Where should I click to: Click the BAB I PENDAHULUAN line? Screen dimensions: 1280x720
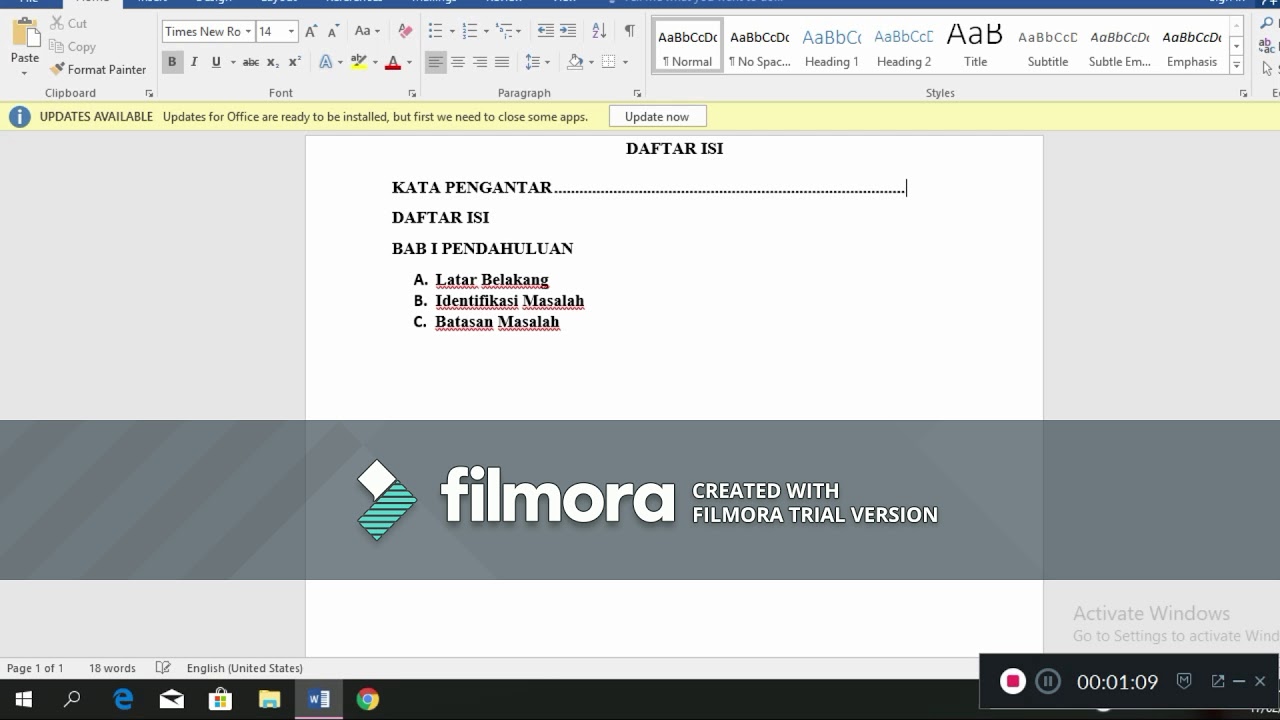click(x=482, y=248)
